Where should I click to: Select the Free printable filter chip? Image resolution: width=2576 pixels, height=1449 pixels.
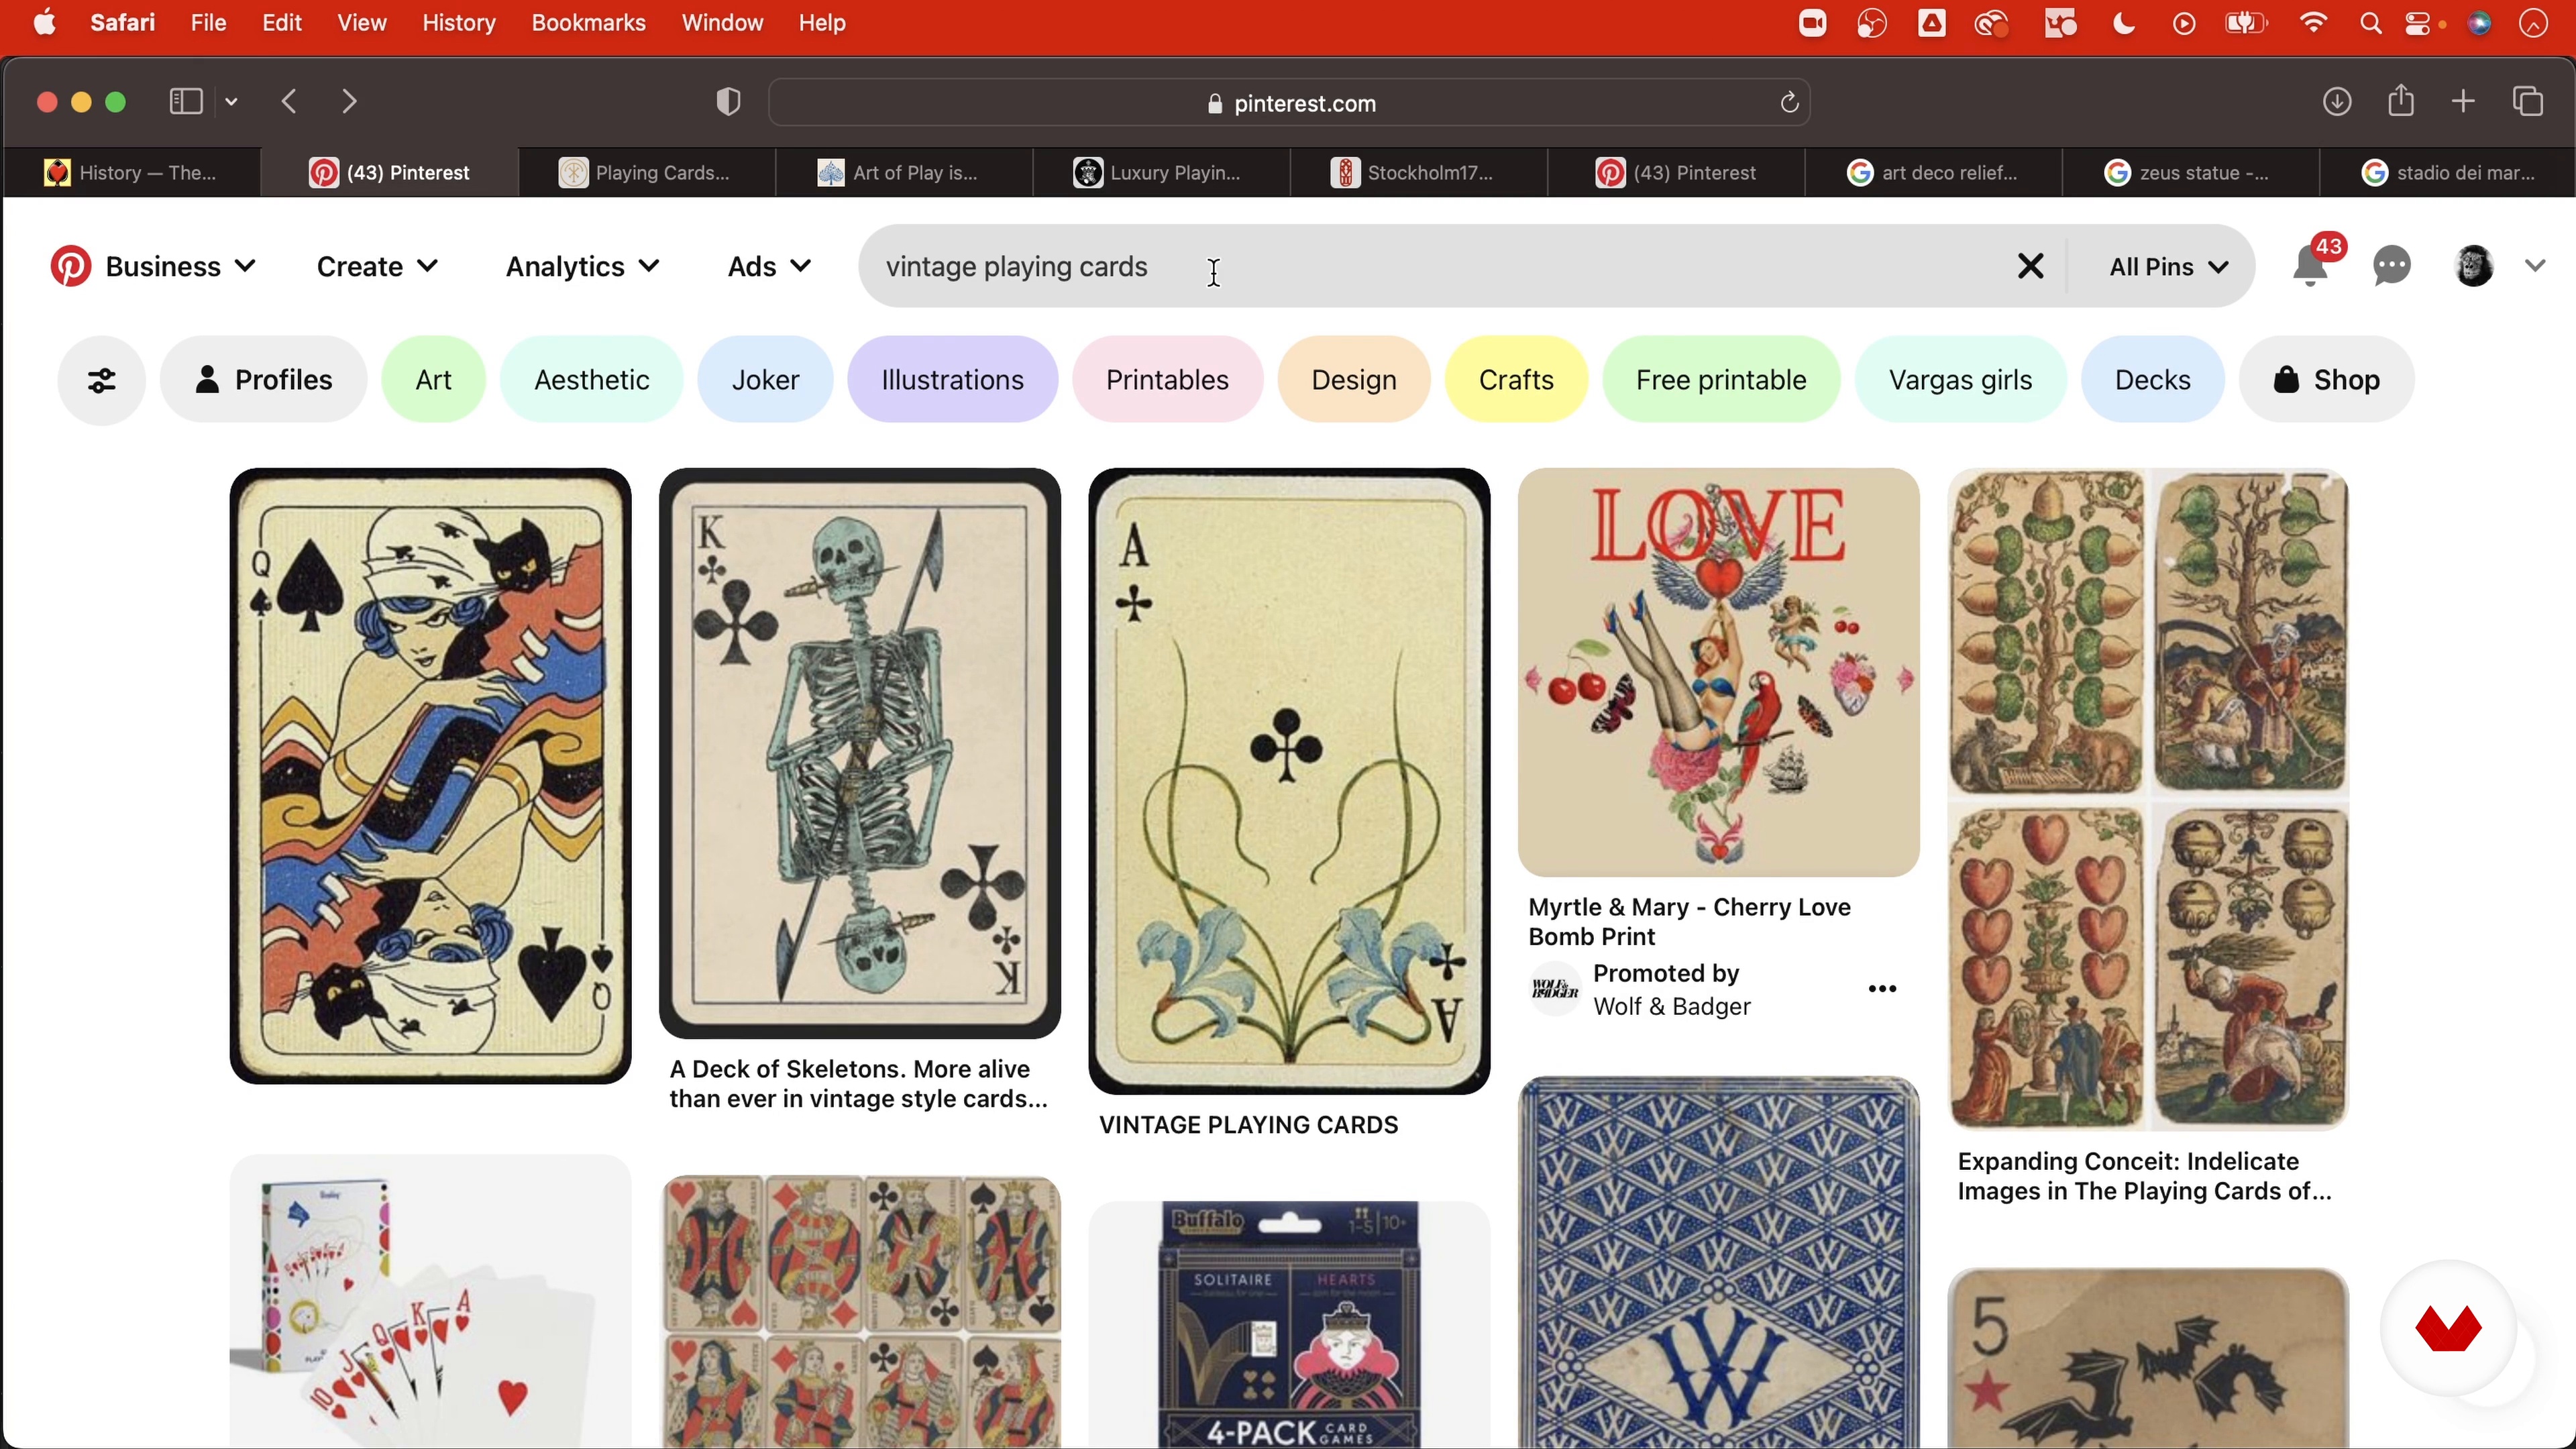(x=1721, y=380)
